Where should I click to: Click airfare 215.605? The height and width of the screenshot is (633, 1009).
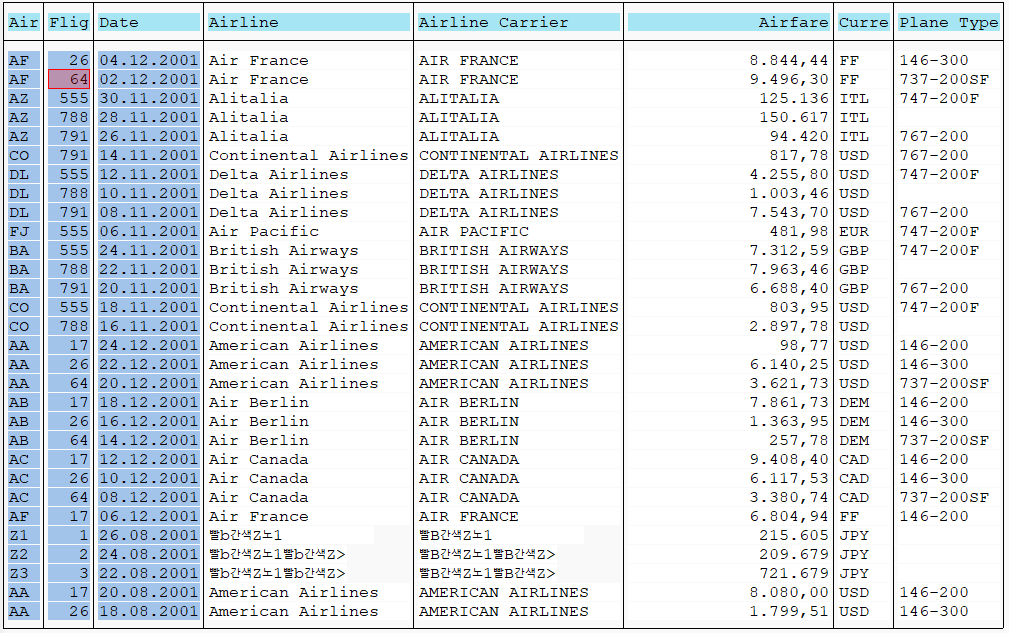coord(793,535)
